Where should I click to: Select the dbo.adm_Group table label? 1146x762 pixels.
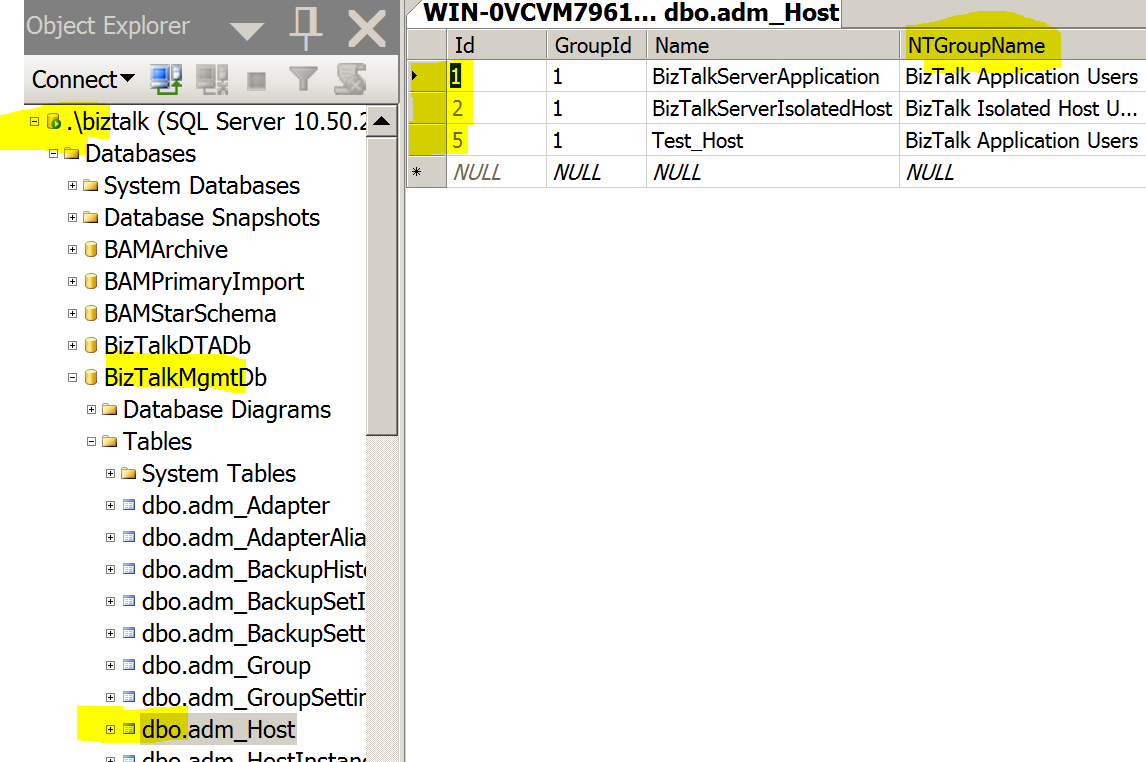[x=227, y=666]
